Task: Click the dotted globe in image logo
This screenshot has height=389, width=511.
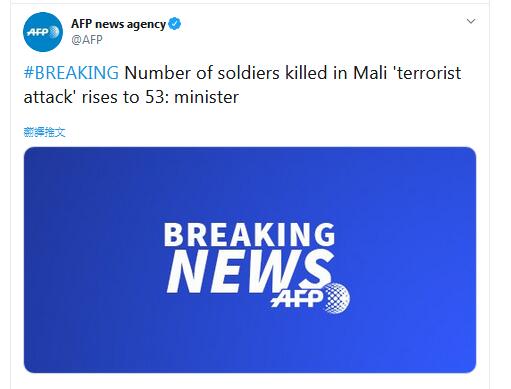Action: (337, 298)
